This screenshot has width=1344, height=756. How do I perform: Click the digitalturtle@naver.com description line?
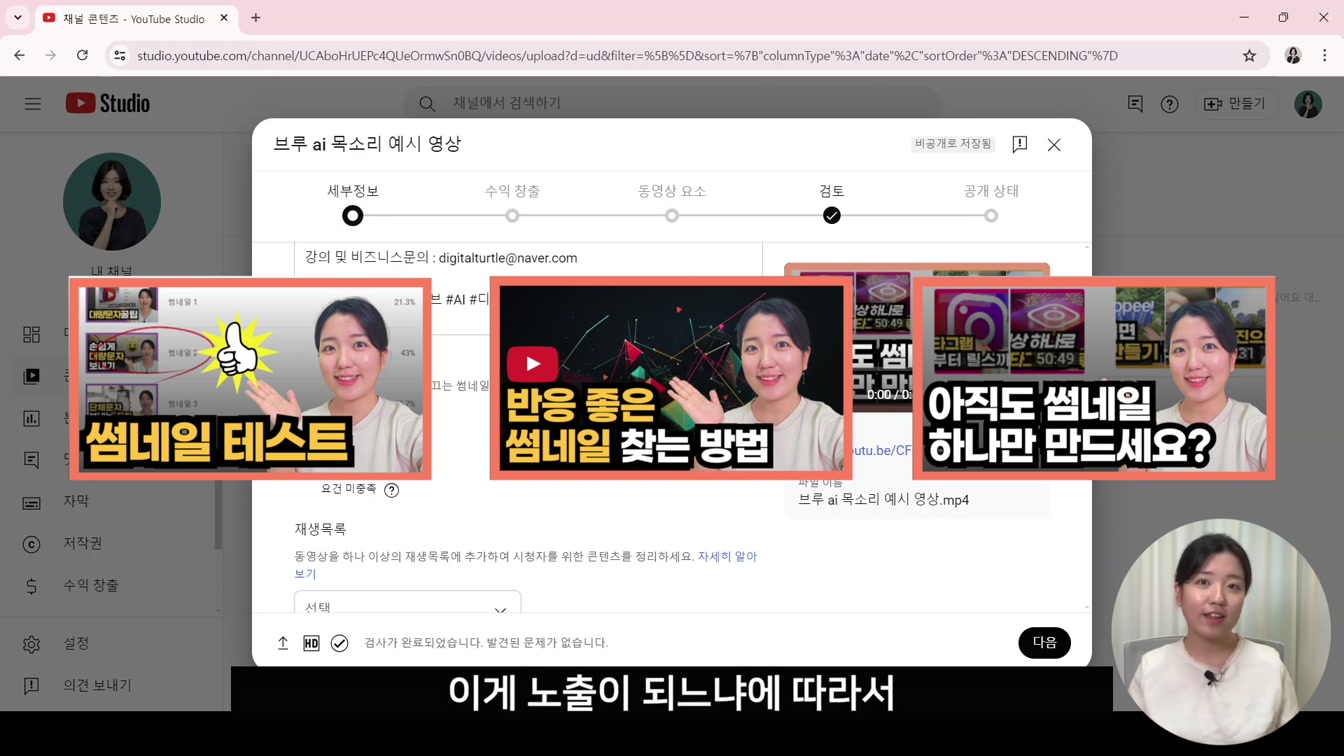click(441, 258)
